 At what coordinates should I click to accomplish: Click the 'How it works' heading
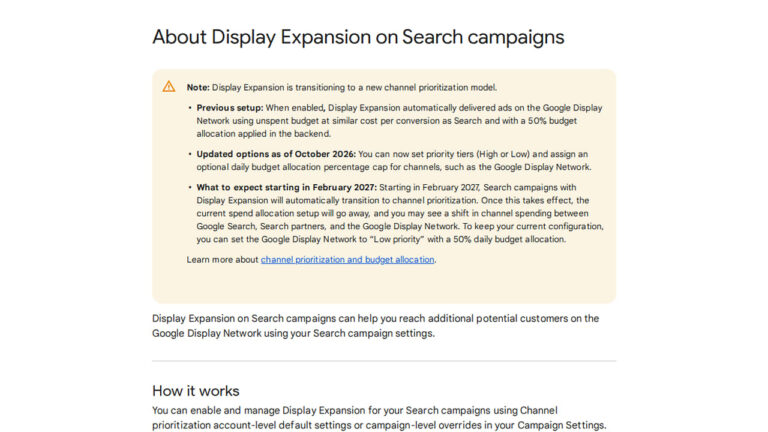click(195, 391)
